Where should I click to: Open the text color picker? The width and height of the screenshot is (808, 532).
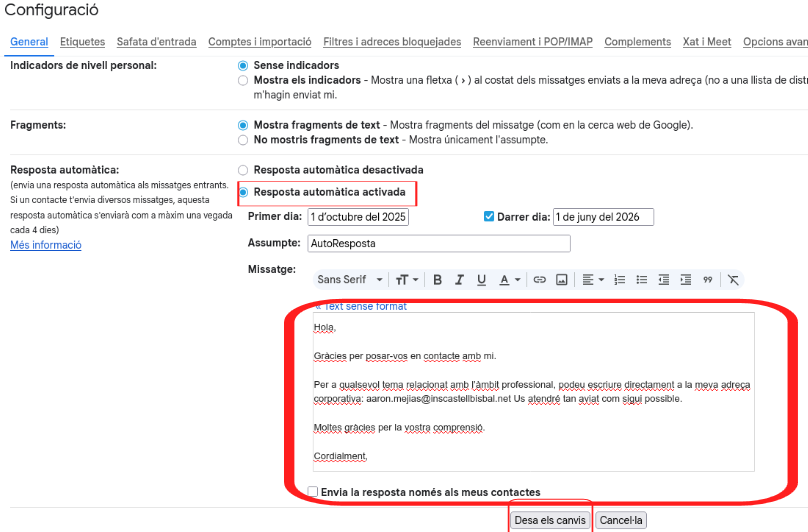tap(510, 280)
